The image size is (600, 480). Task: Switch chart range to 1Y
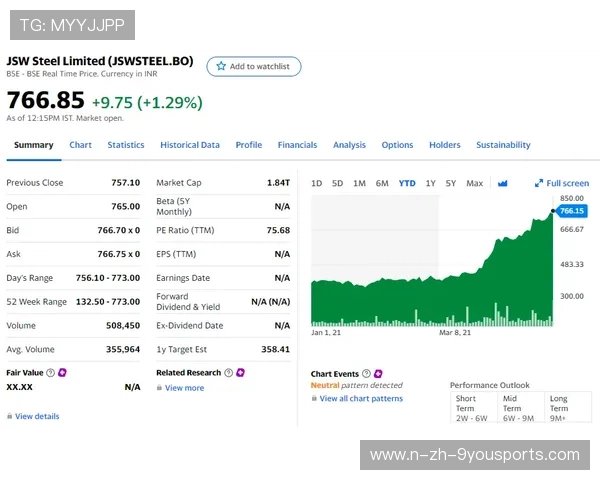(x=430, y=183)
